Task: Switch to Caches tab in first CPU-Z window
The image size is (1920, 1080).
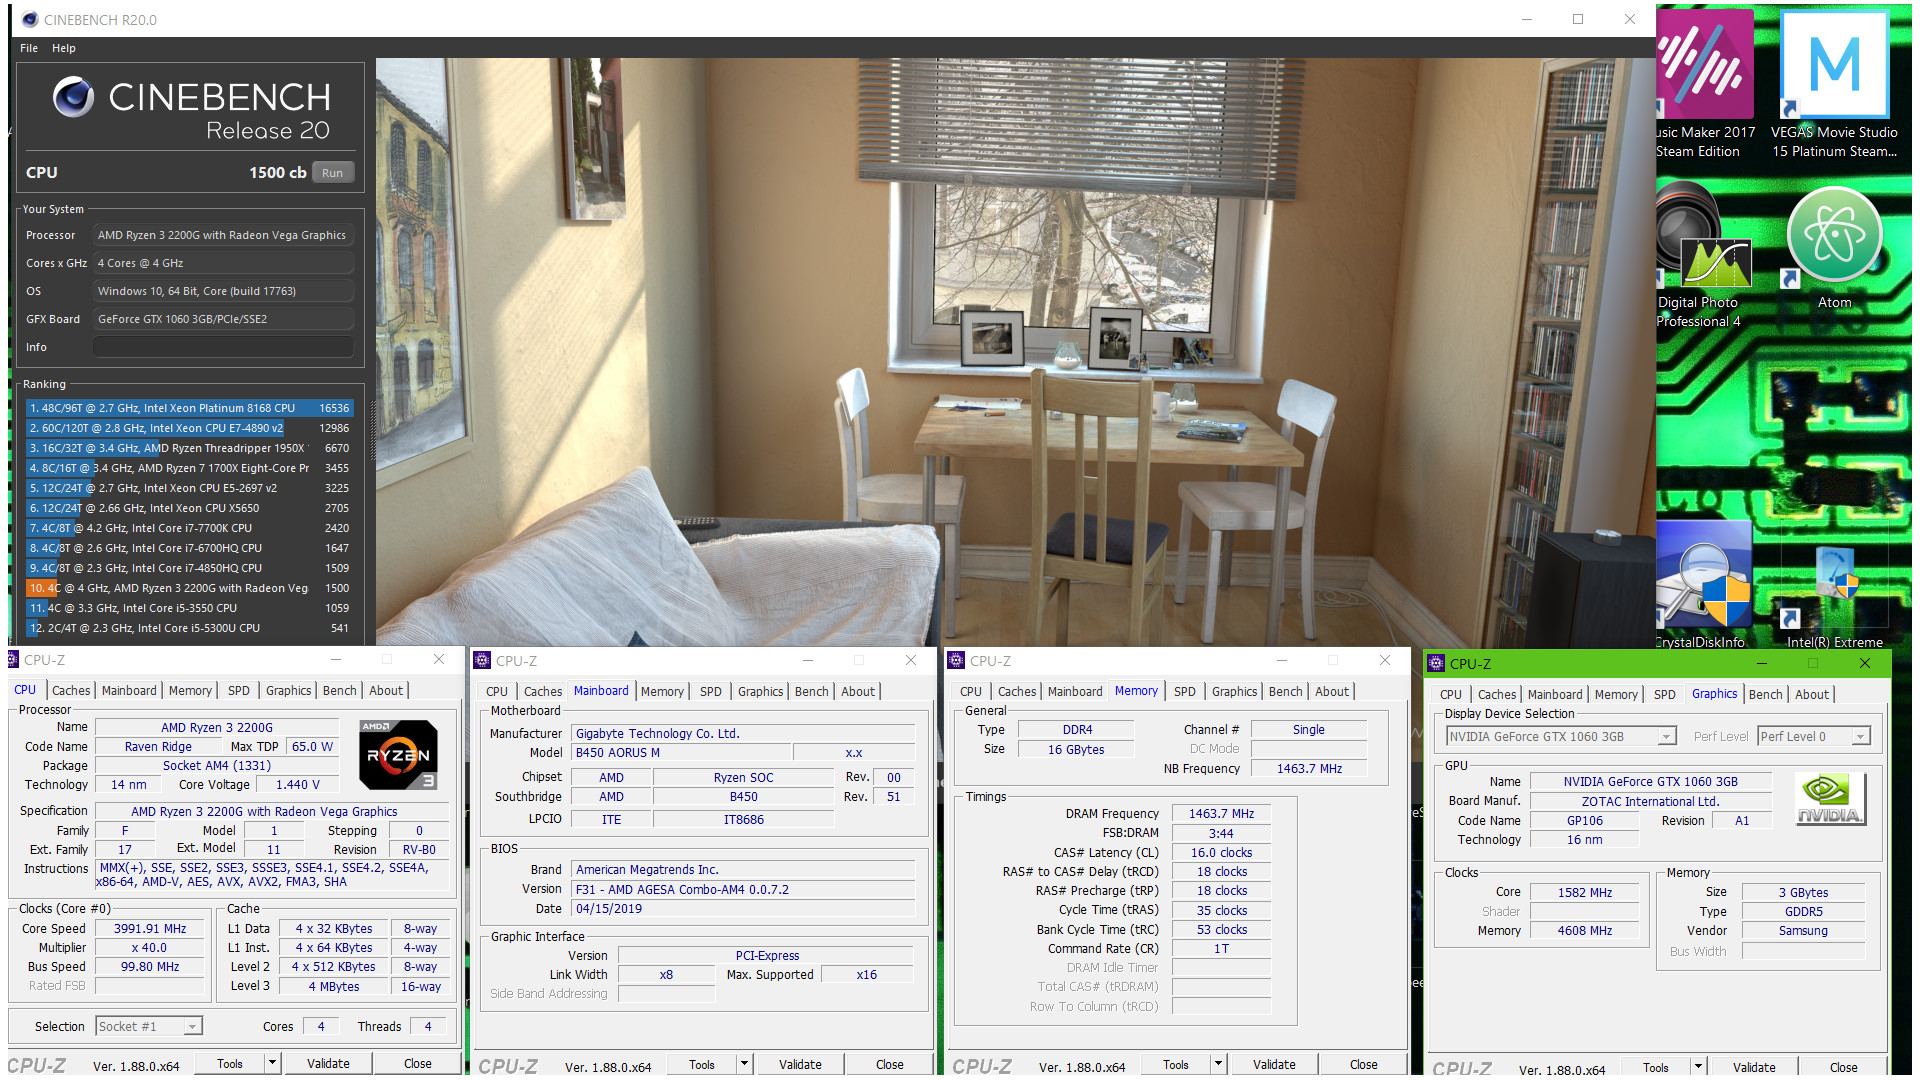Action: click(71, 690)
